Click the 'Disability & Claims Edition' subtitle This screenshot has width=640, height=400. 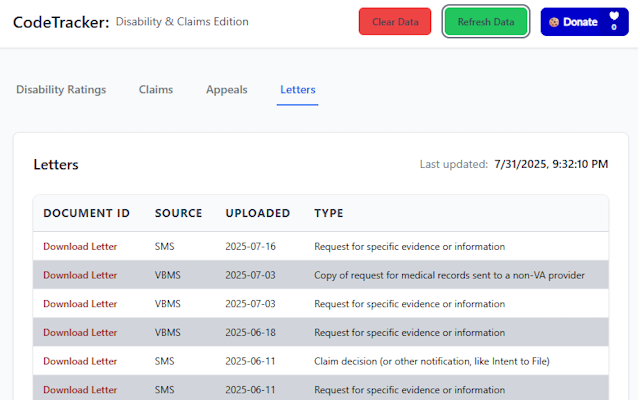(182, 22)
